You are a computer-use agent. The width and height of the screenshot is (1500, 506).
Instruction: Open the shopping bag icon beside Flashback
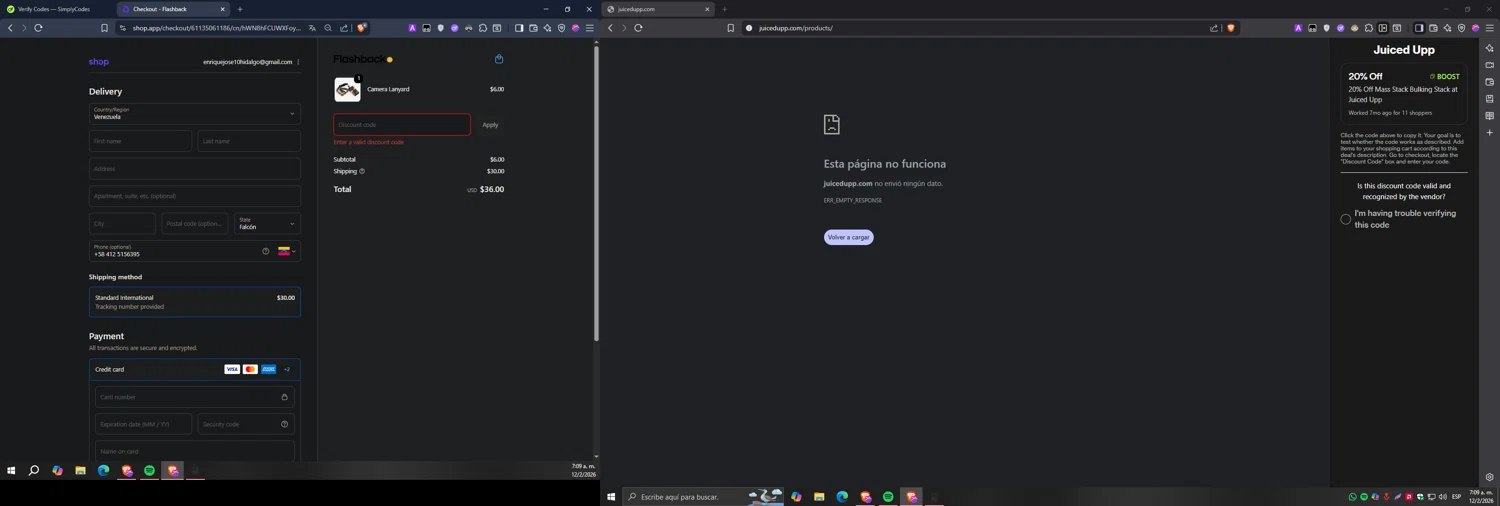pos(499,59)
